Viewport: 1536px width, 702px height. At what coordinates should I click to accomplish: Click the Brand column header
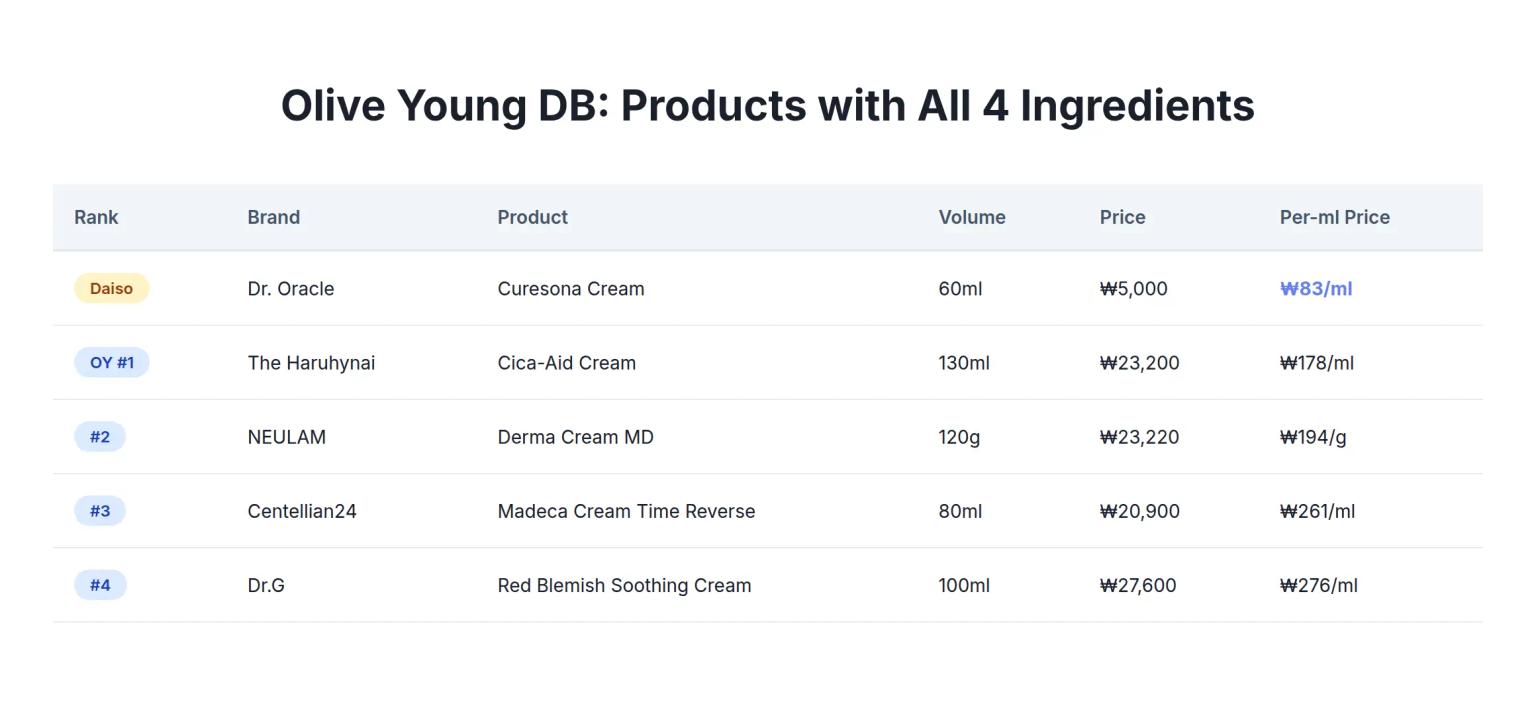tap(273, 217)
